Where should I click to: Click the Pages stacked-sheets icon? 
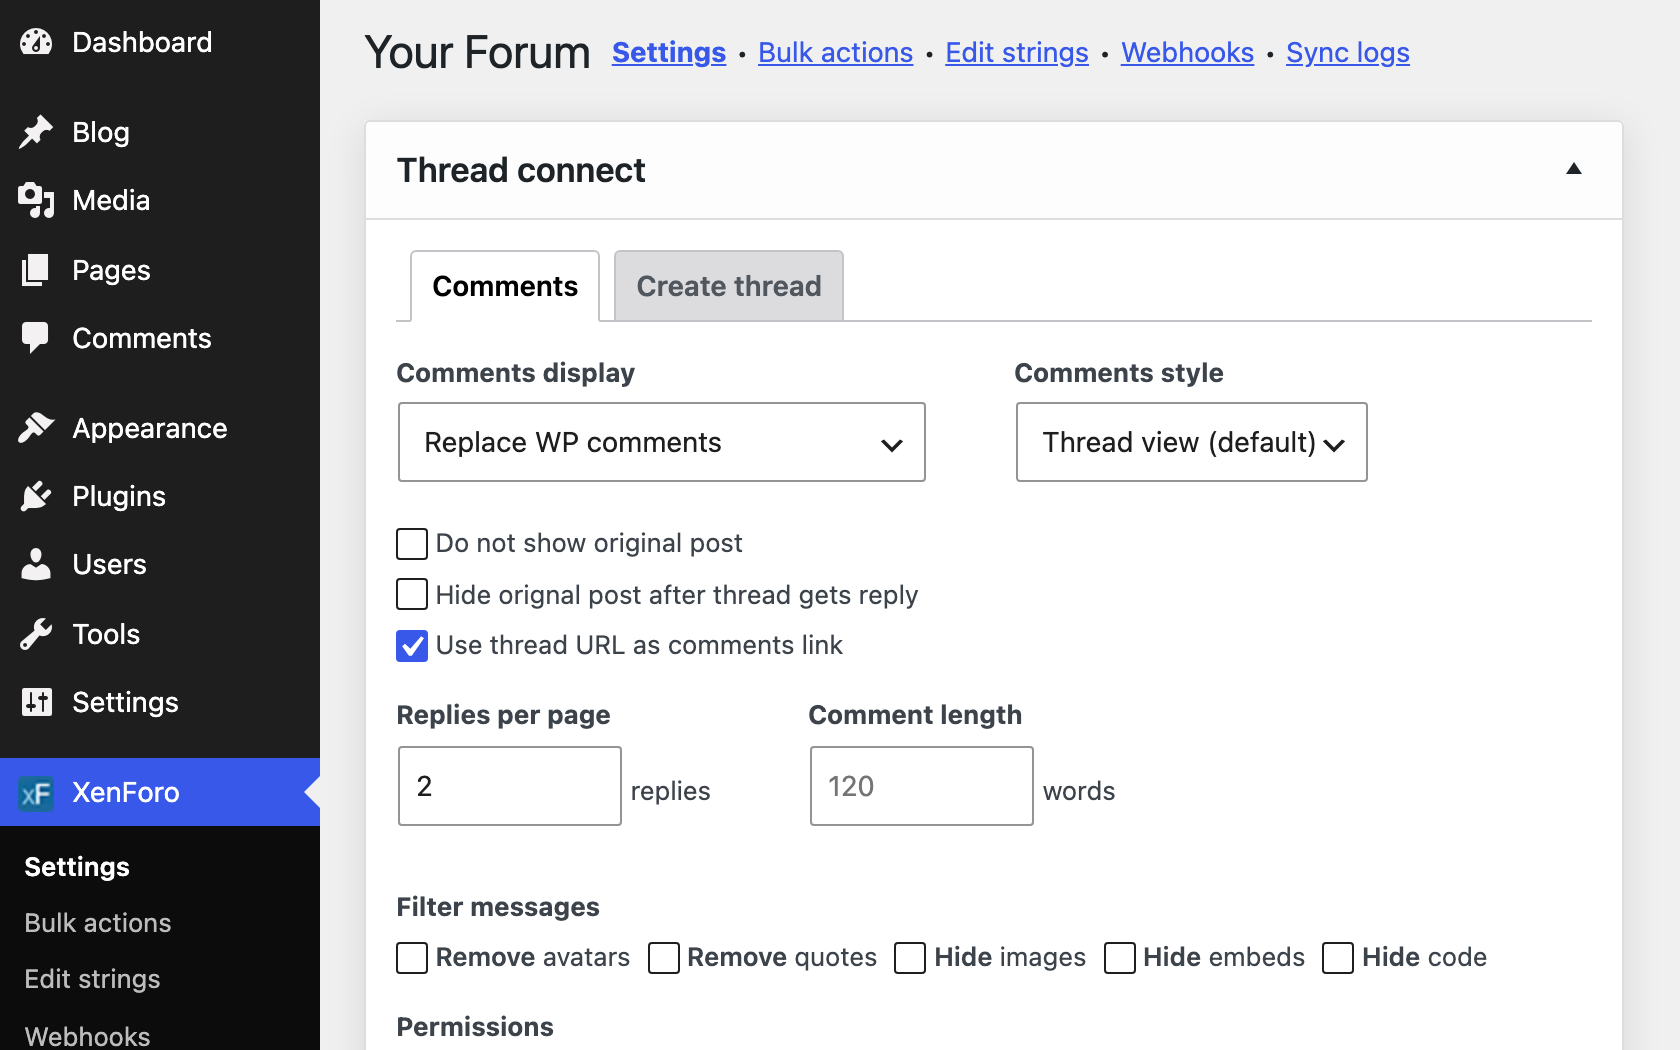pyautogui.click(x=36, y=270)
